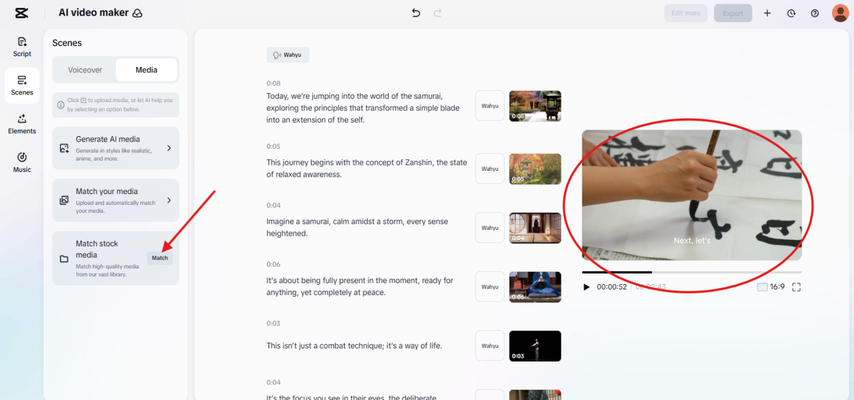Viewport: 854px width, 400px height.
Task: Click the 'Scenes' panel heading
Action: (x=67, y=43)
